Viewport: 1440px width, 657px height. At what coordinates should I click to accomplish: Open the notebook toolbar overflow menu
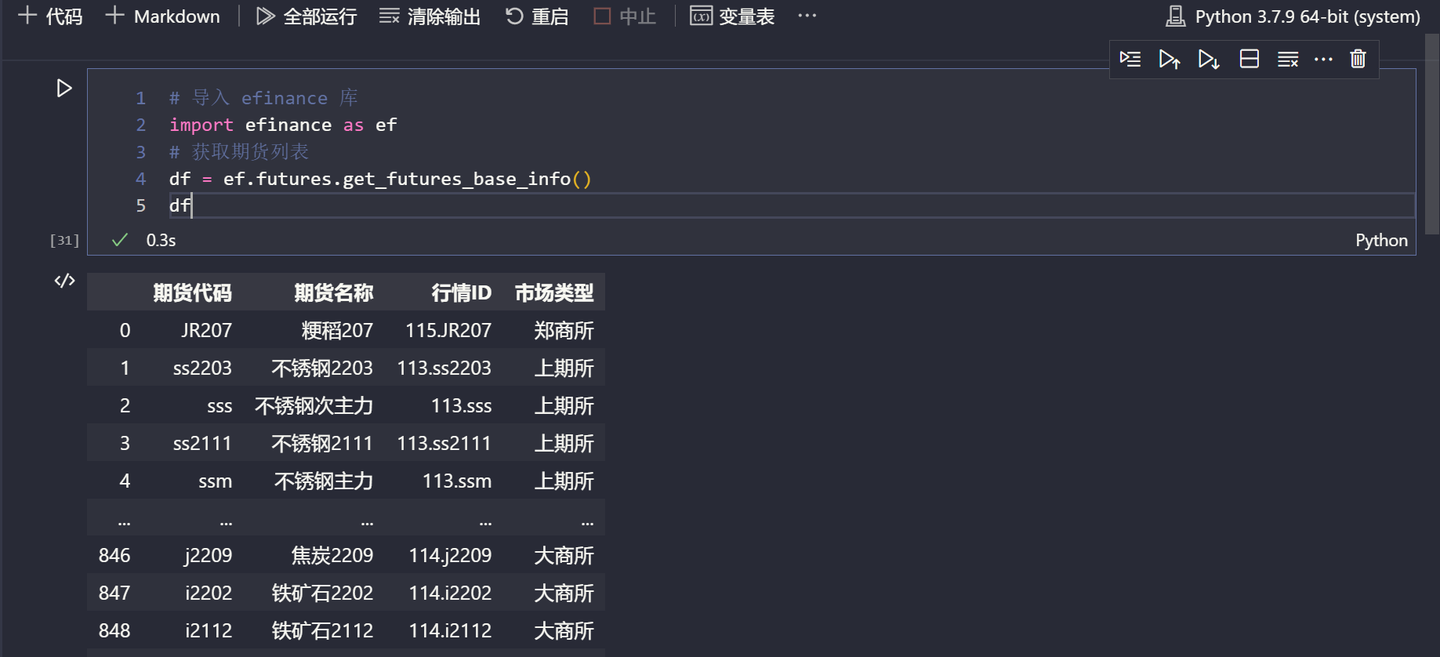(806, 15)
